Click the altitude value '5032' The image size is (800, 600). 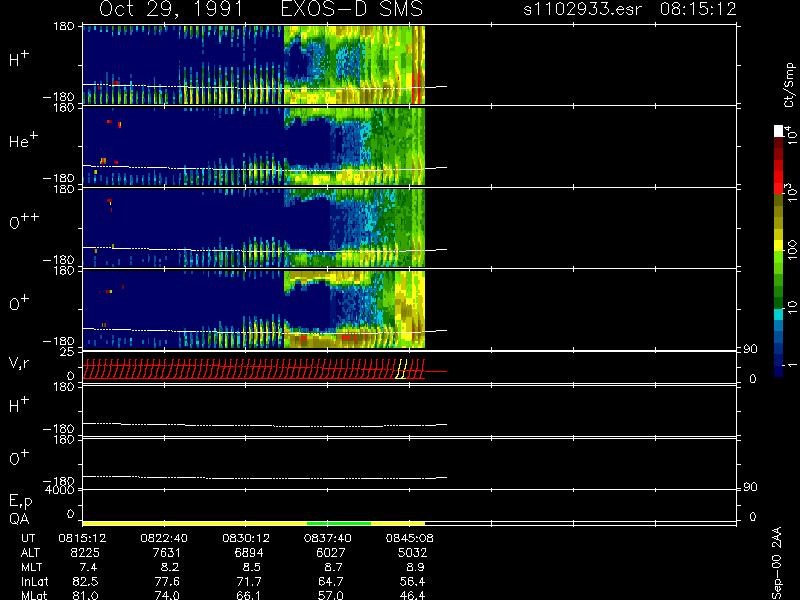412,553
